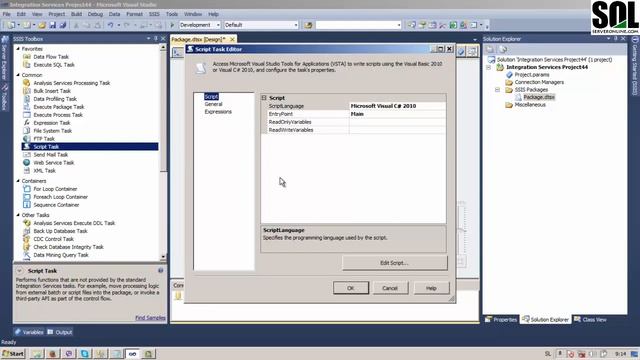Select the Data Profiling Task icon
This screenshot has height=360, width=640.
pos(27,99)
